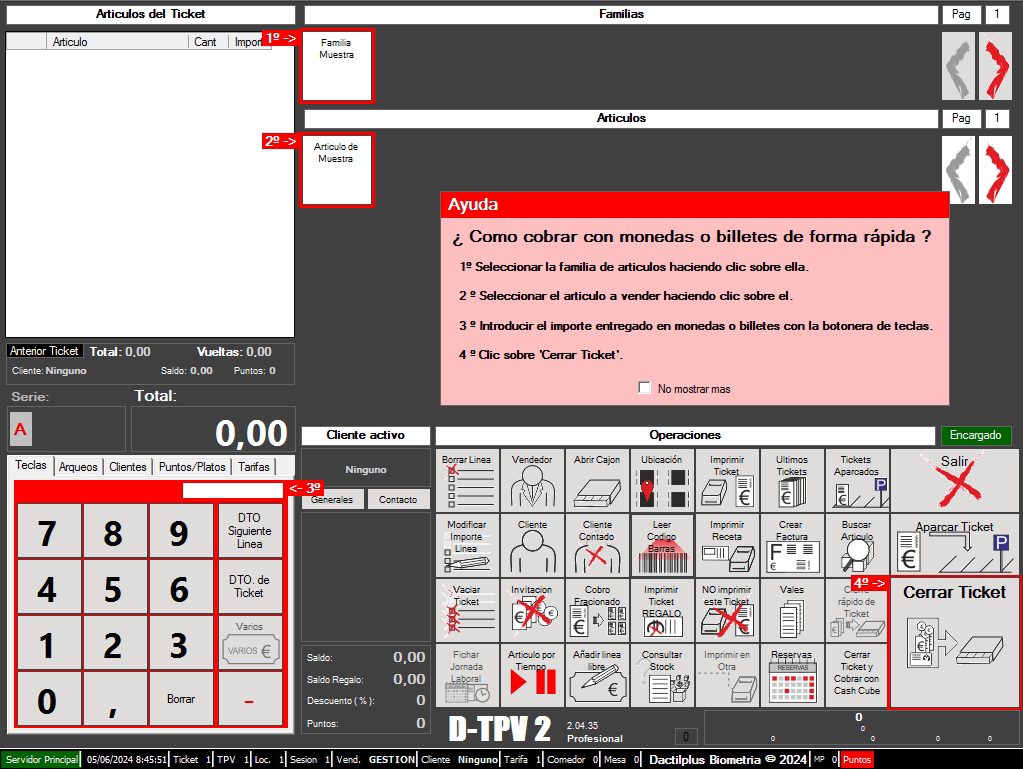Click the Cerrar Ticket button
Screen dimensions: 1023x769
[954, 643]
